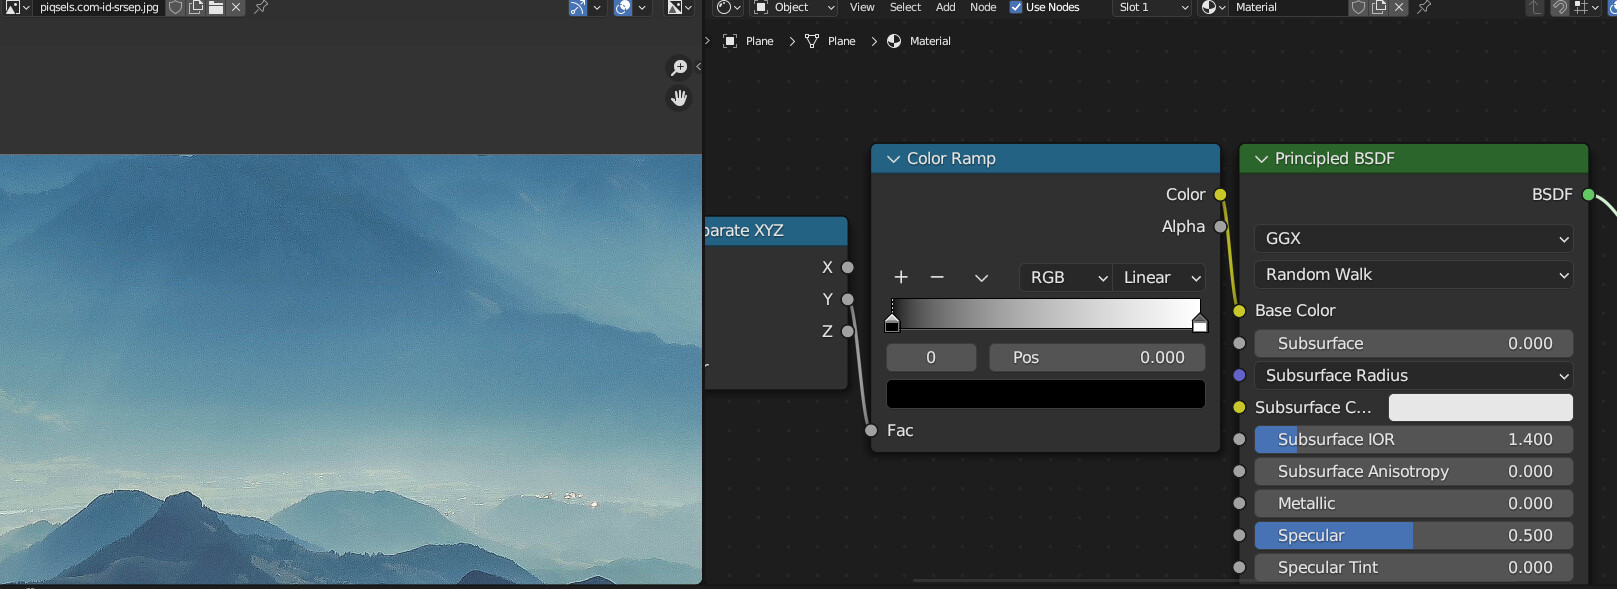Open the RGB color mode dropdown
1617x589 pixels.
(1066, 277)
